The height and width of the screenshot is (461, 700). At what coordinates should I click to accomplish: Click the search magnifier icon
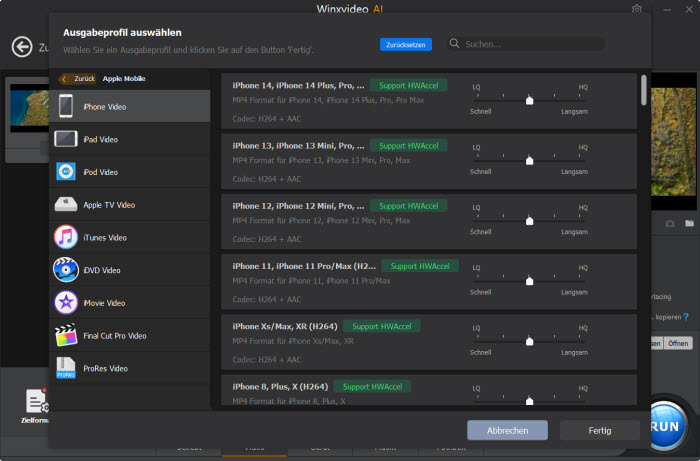[454, 43]
